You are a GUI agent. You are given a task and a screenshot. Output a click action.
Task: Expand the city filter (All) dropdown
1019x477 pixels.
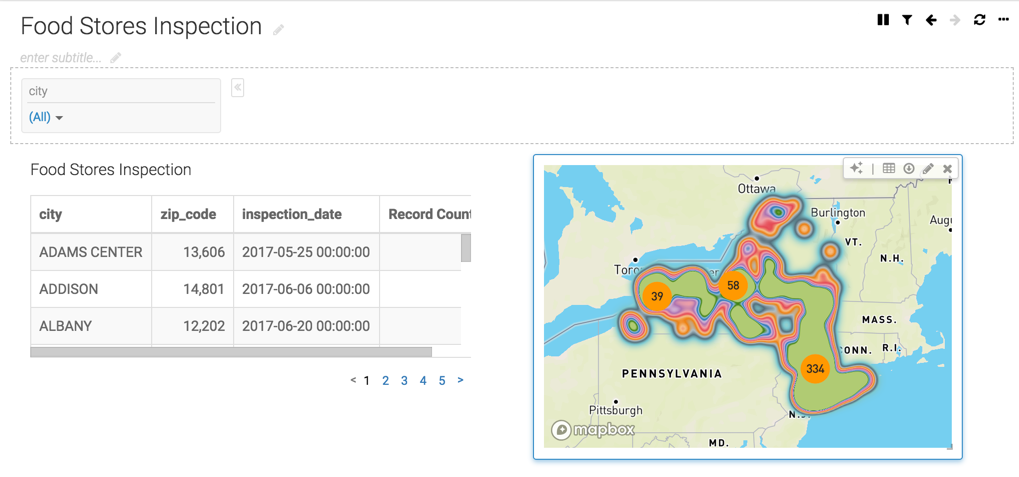[x=46, y=117]
